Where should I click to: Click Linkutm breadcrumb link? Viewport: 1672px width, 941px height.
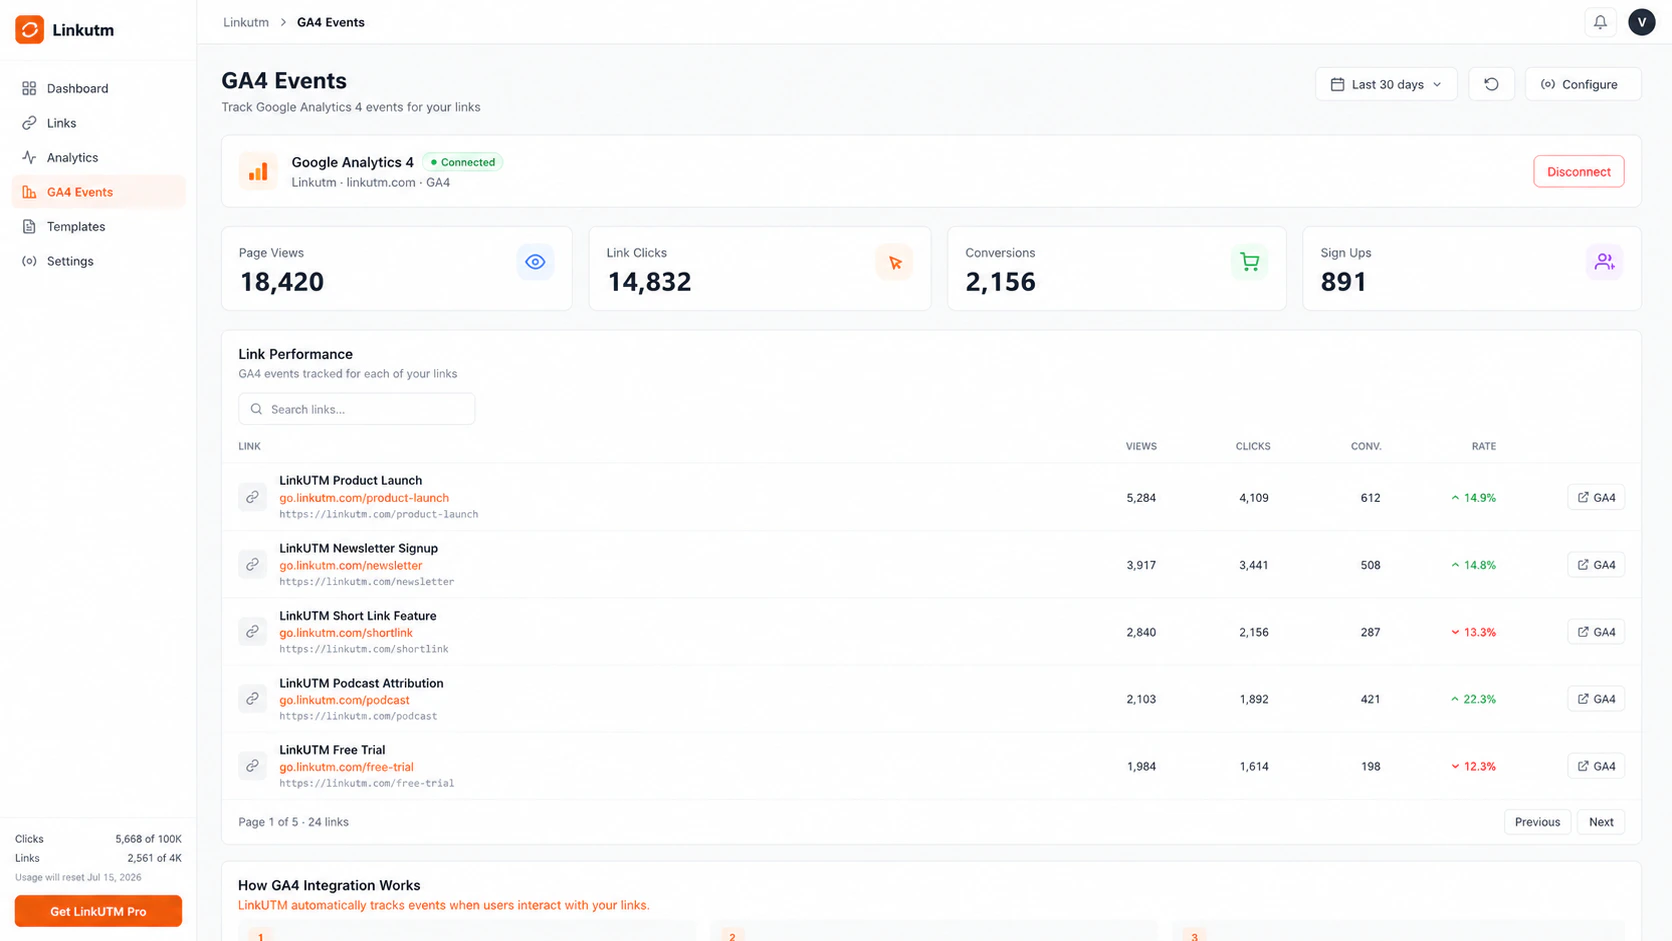[246, 22]
